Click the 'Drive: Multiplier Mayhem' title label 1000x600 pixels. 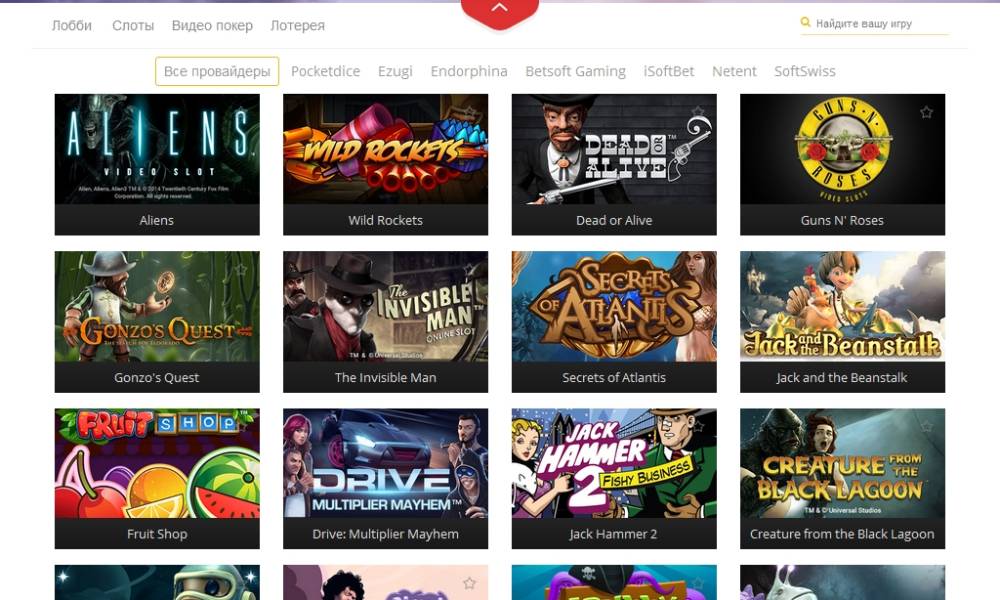(385, 534)
